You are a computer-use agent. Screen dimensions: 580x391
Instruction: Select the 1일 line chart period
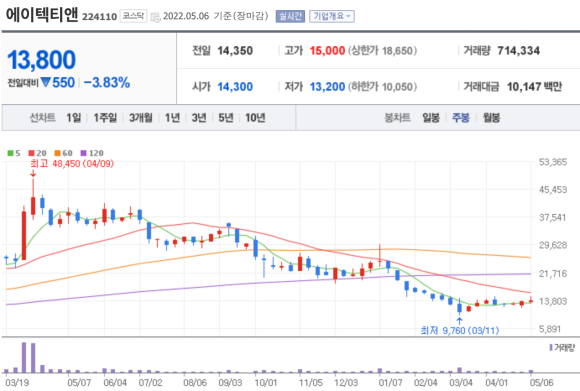click(74, 118)
